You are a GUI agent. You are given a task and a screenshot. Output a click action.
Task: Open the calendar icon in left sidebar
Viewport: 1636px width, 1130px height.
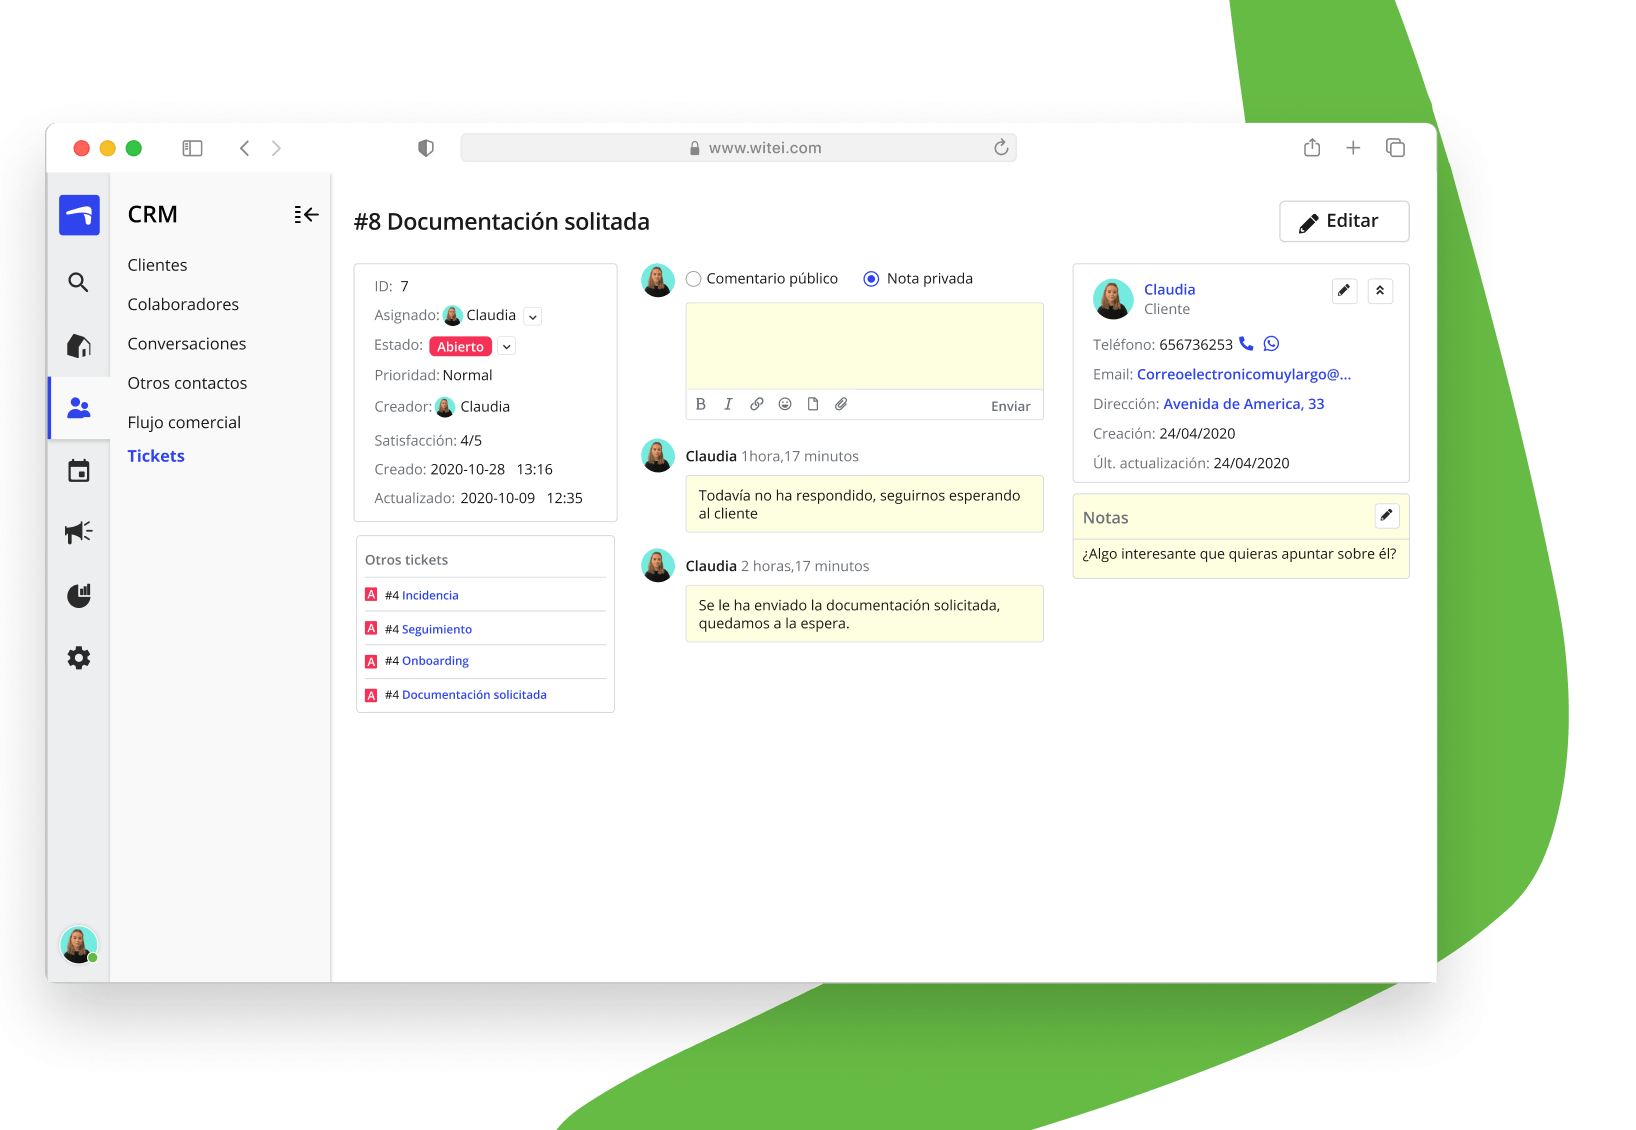point(79,471)
